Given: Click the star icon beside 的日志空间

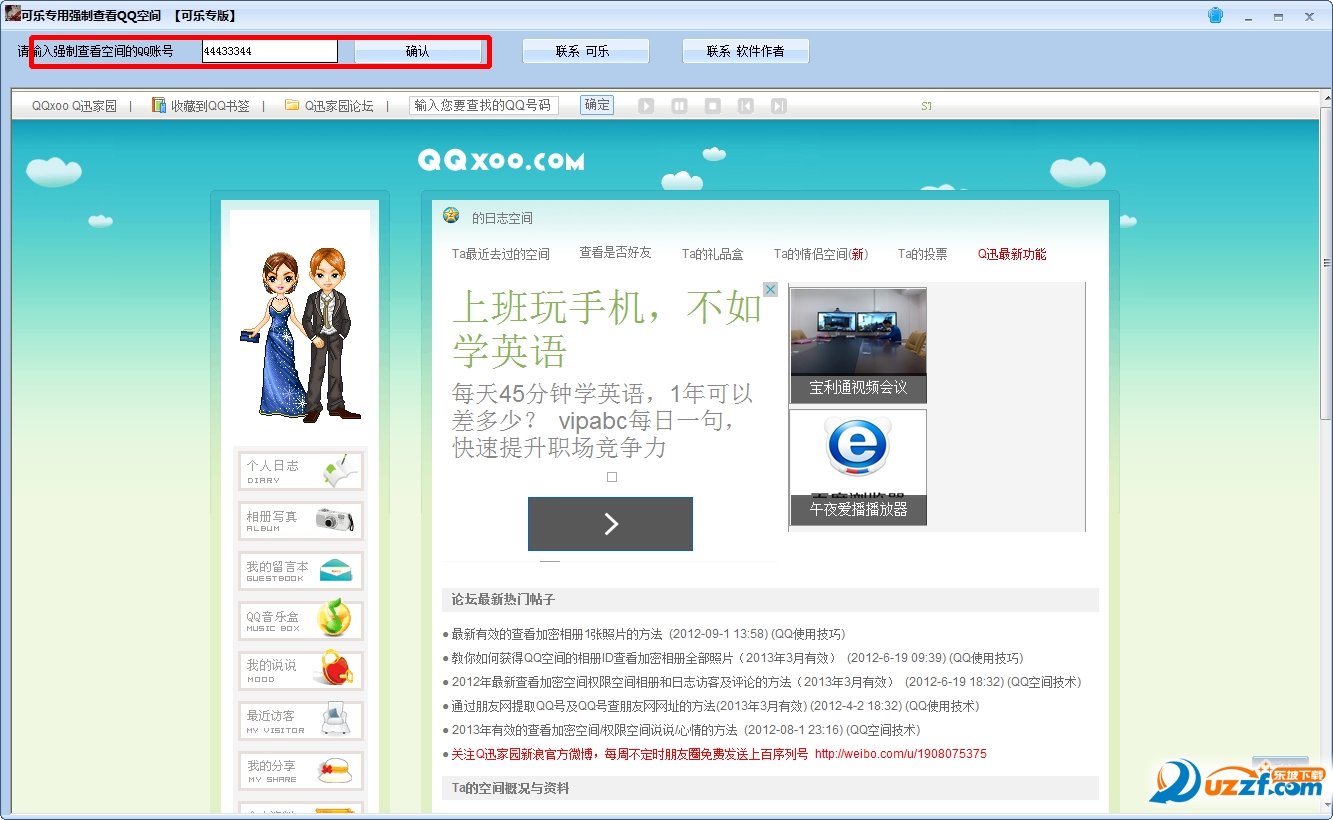Looking at the screenshot, I should [x=451, y=215].
